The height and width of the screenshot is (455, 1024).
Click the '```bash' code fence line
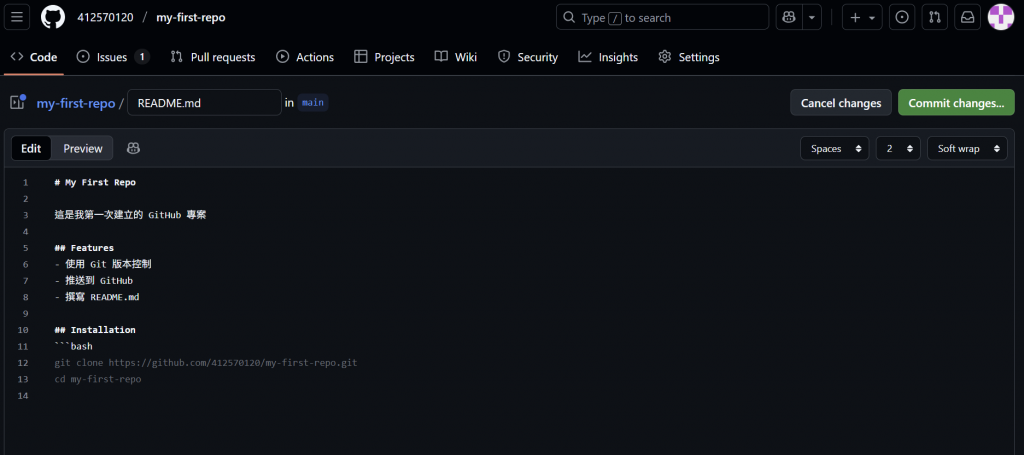click(74, 346)
